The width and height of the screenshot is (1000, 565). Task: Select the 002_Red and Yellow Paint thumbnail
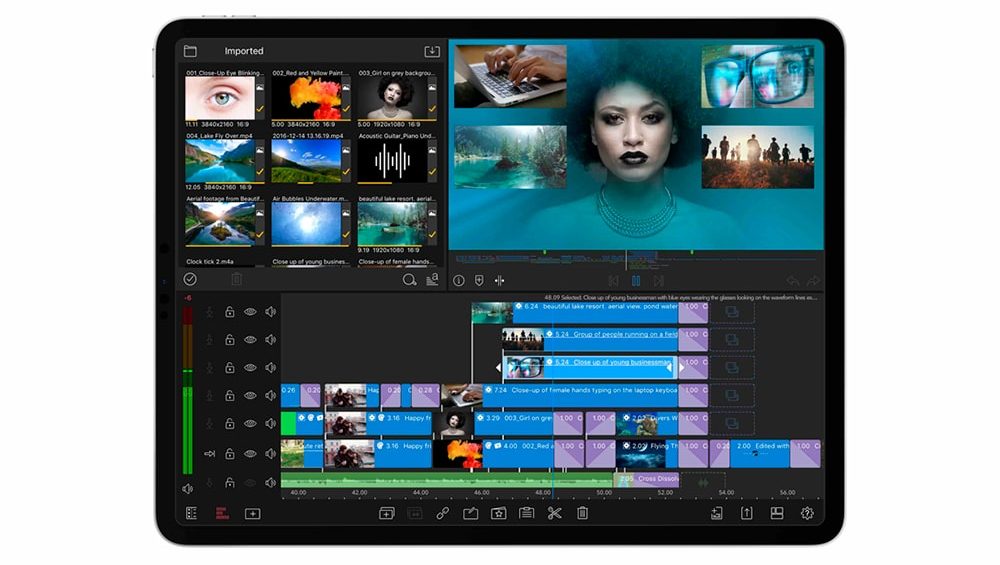pyautogui.click(x=305, y=98)
